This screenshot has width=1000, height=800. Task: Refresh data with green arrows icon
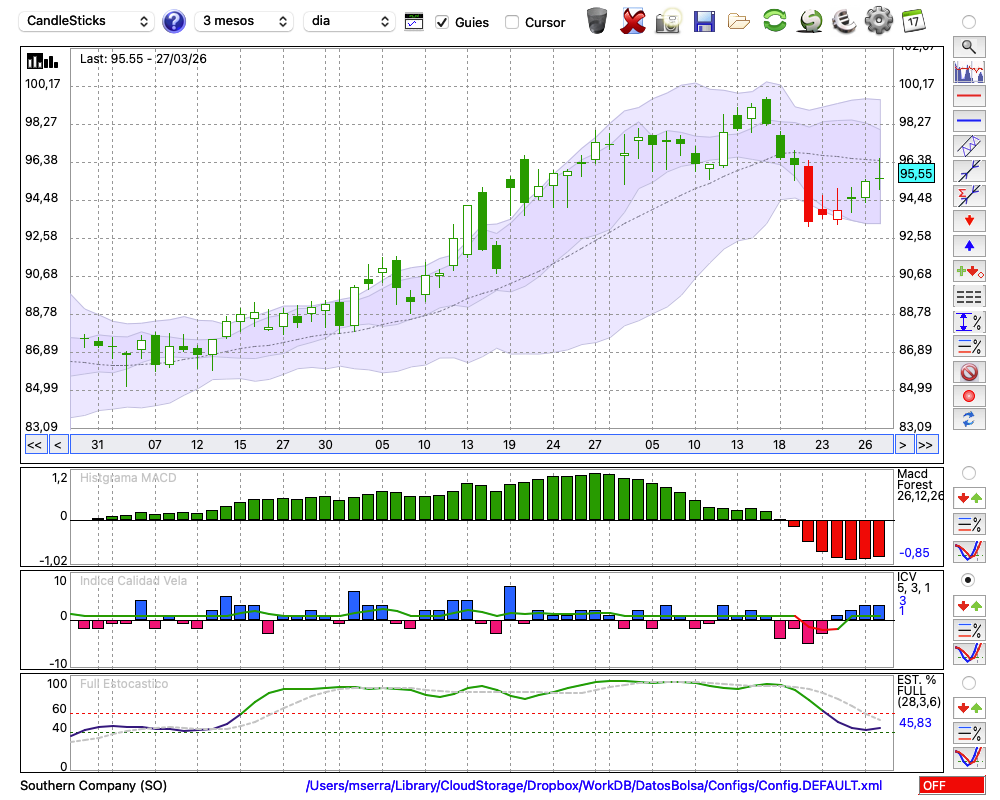(774, 21)
